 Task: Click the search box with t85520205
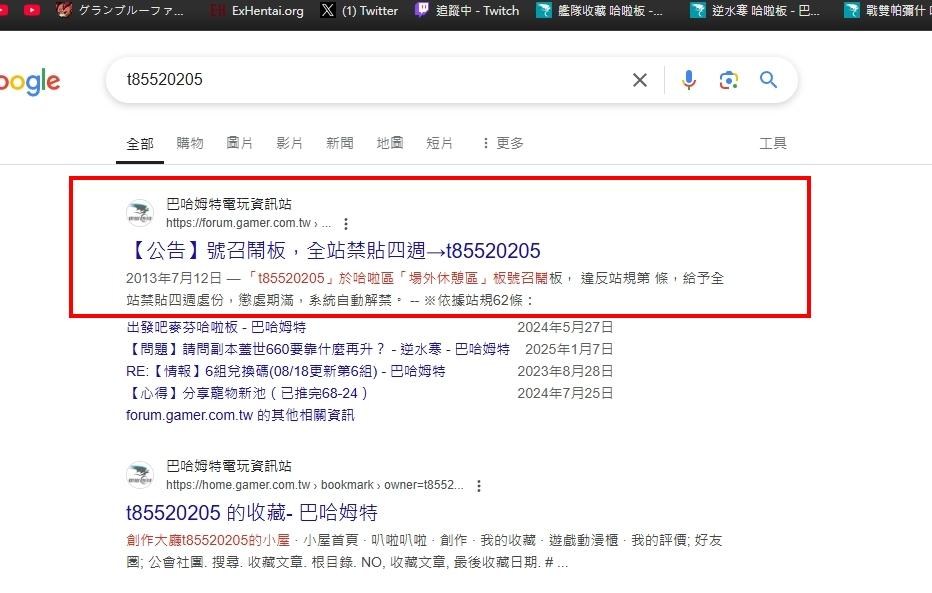point(369,80)
